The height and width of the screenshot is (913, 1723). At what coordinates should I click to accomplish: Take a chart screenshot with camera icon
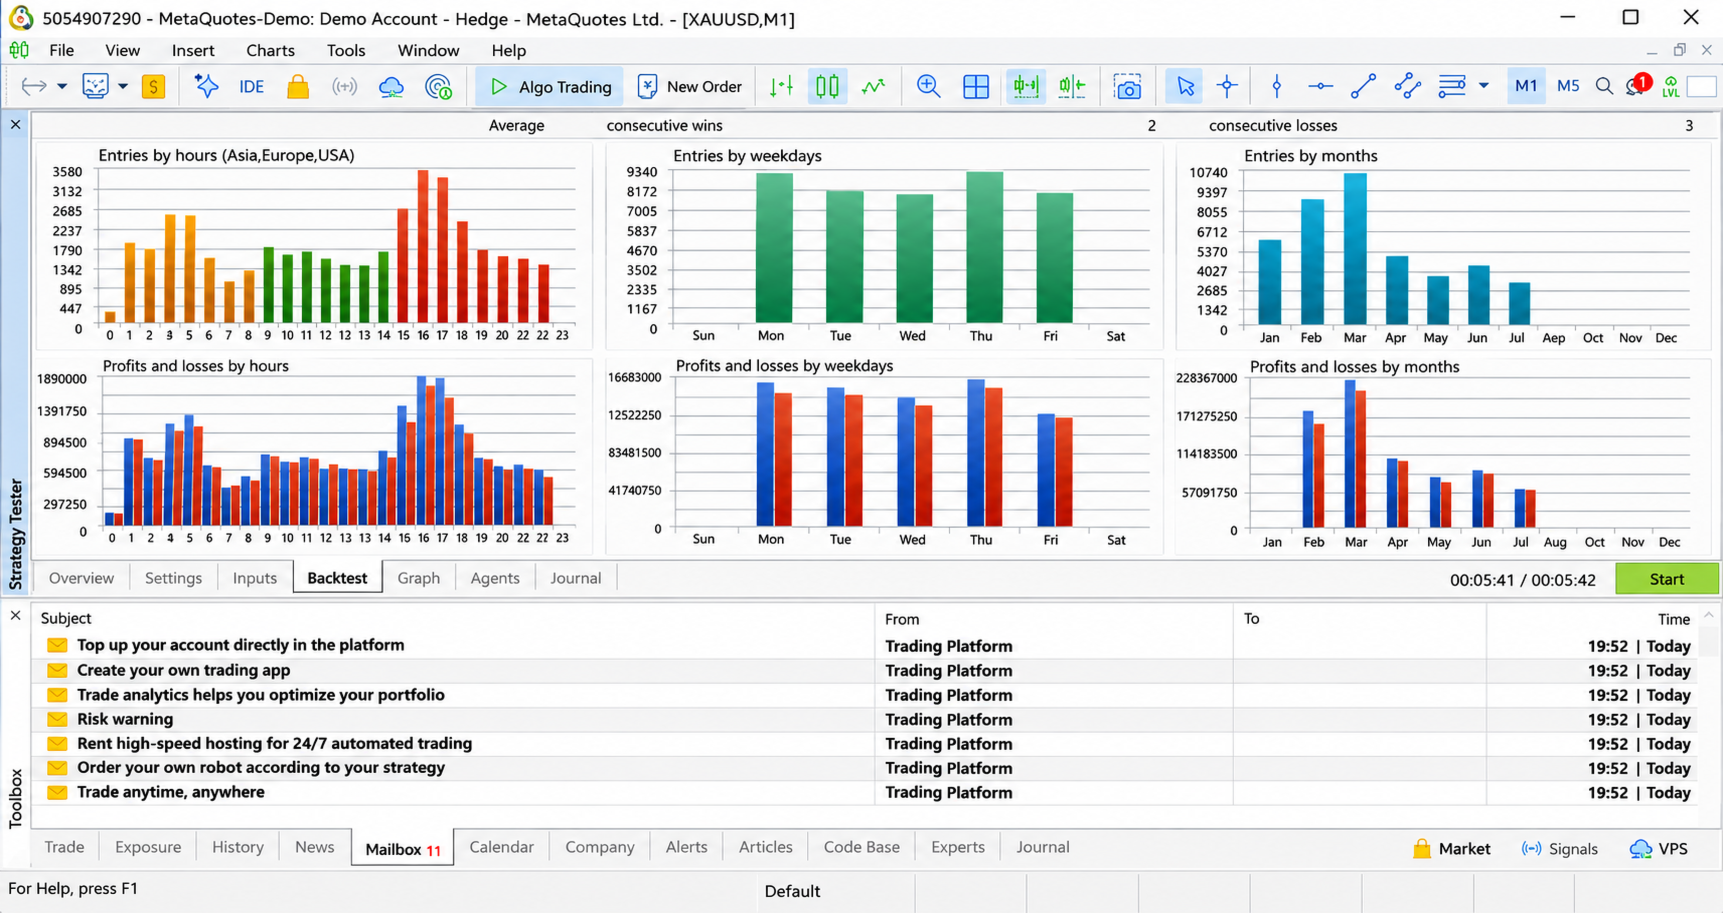point(1127,87)
